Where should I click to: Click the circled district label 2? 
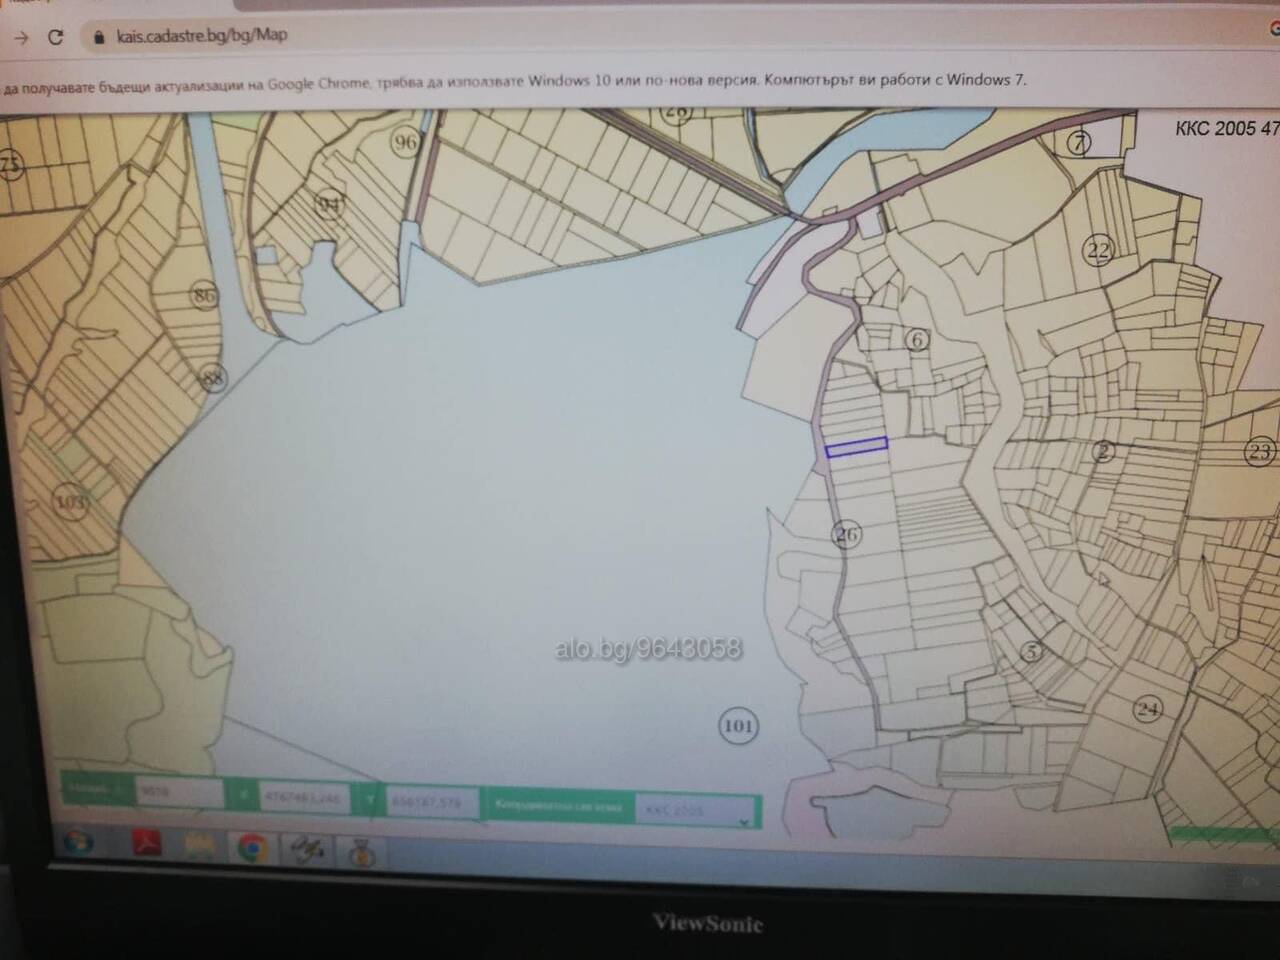1103,451
